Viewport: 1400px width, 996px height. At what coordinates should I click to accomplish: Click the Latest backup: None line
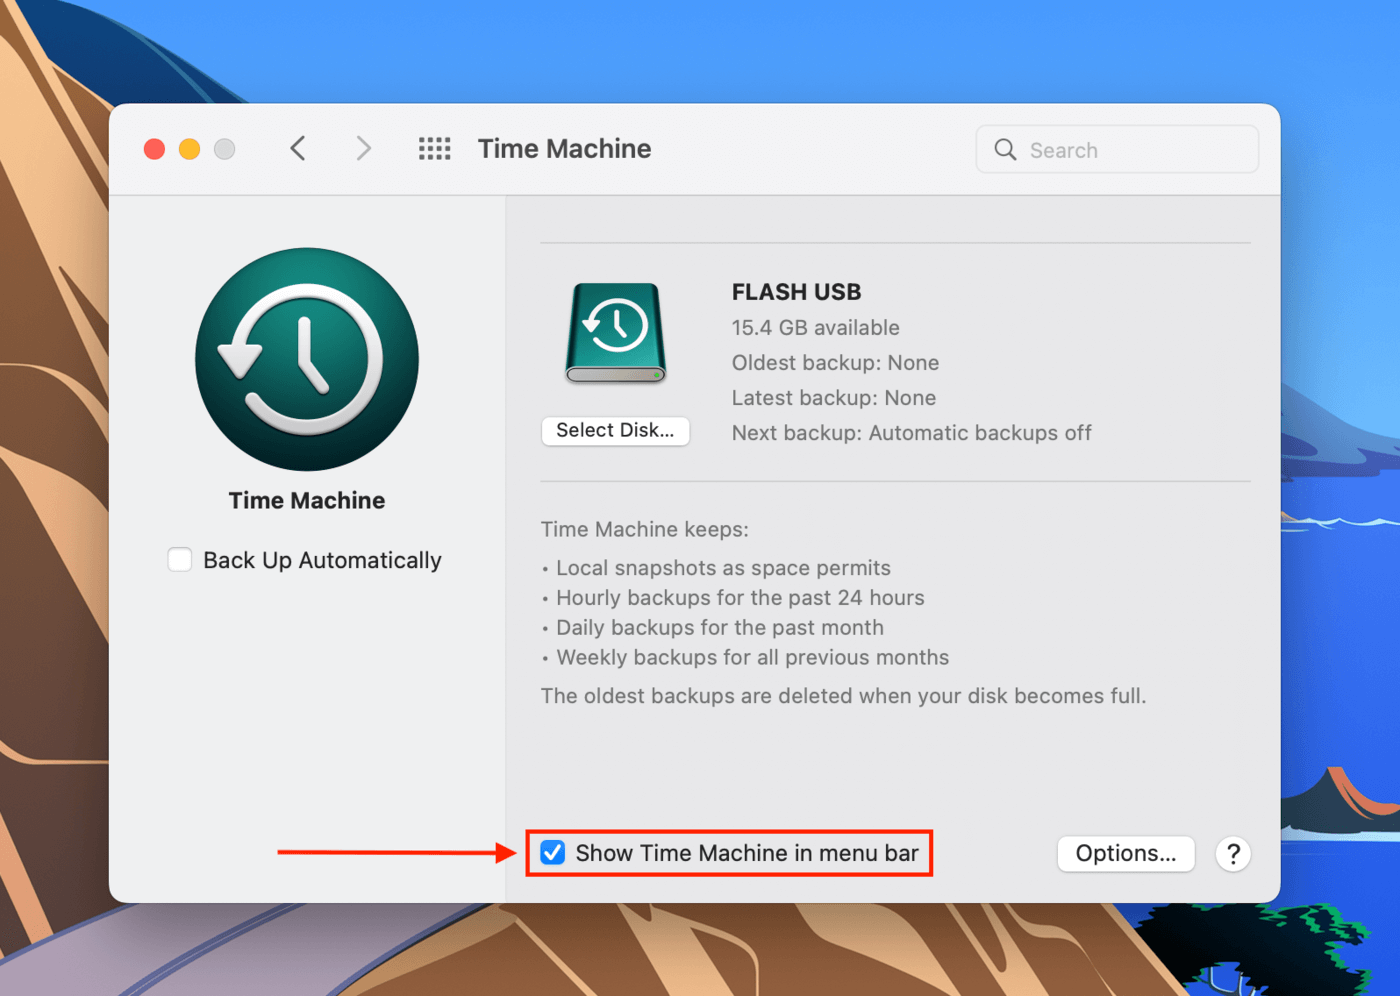834,398
